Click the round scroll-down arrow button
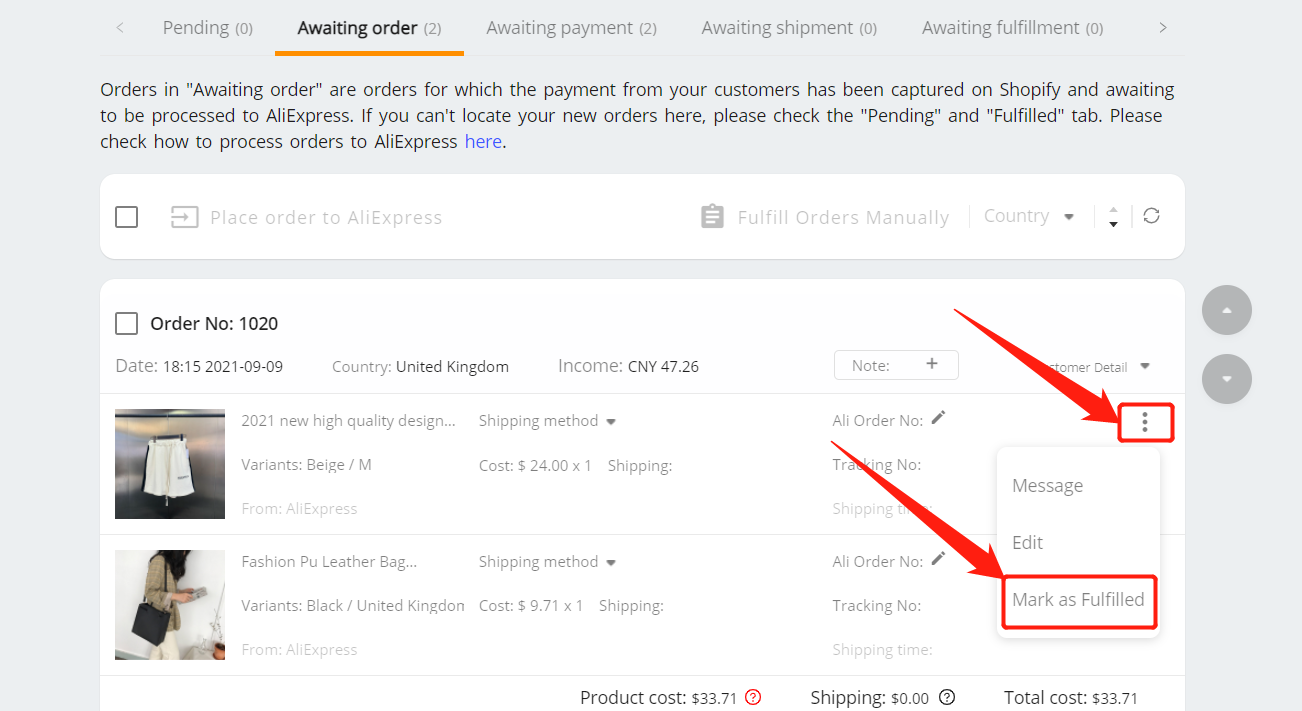Screen dimensions: 1302x711 [x=1227, y=379]
